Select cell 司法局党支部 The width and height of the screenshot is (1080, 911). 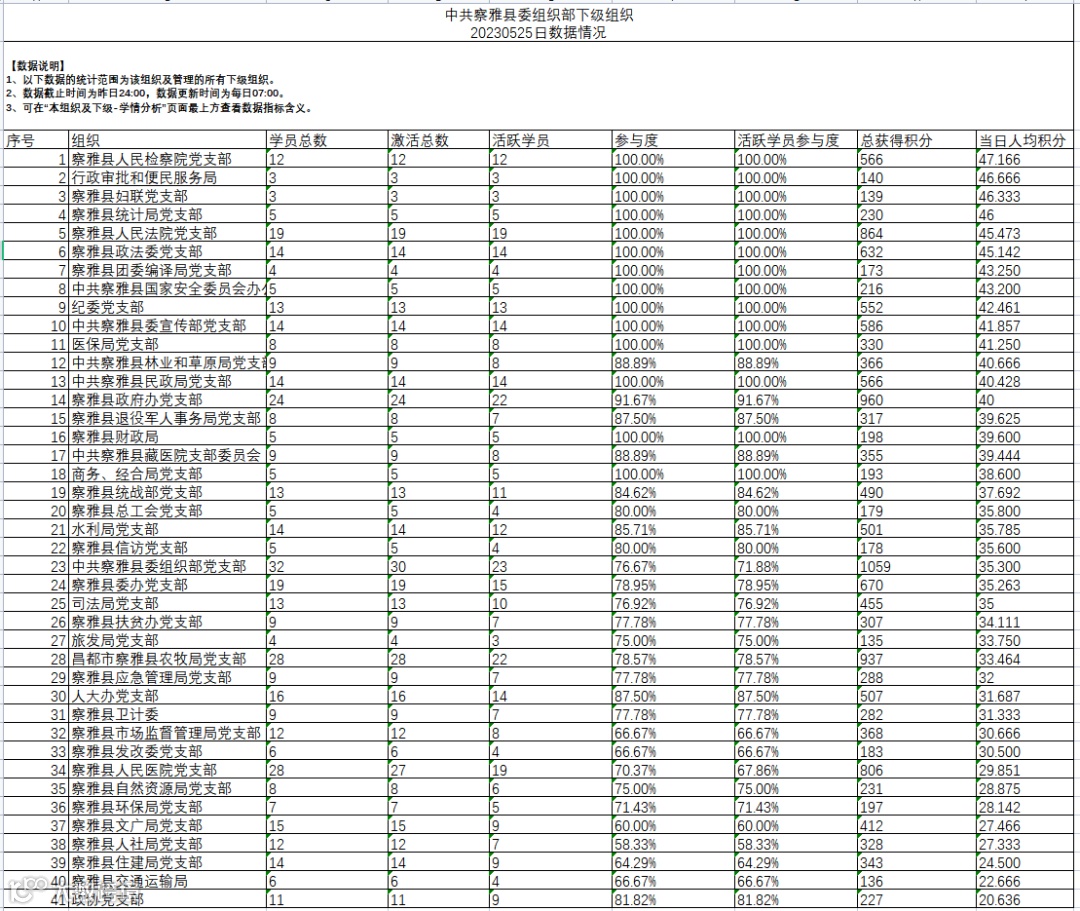tap(167, 604)
